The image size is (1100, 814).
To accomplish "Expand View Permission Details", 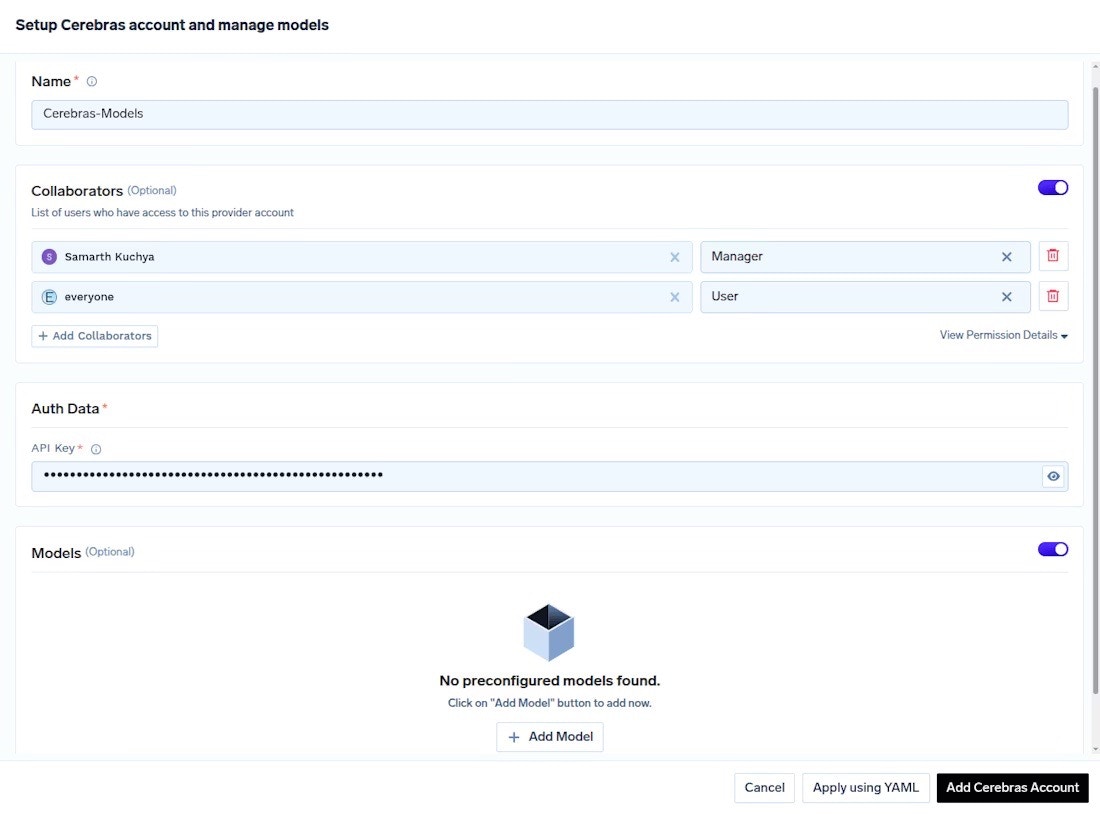I will click(x=1003, y=335).
